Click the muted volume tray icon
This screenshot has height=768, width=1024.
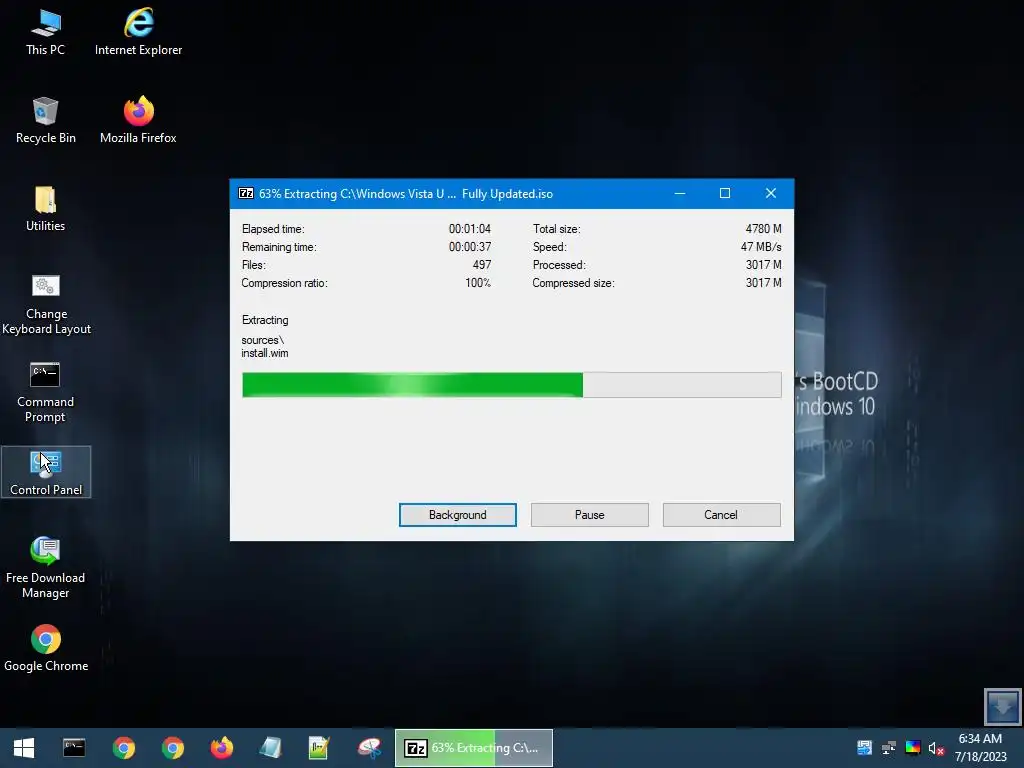[936, 748]
